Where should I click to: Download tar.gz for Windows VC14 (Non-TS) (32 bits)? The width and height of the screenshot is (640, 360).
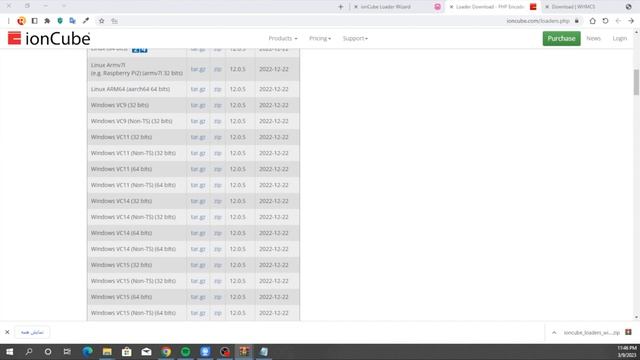pyautogui.click(x=198, y=217)
